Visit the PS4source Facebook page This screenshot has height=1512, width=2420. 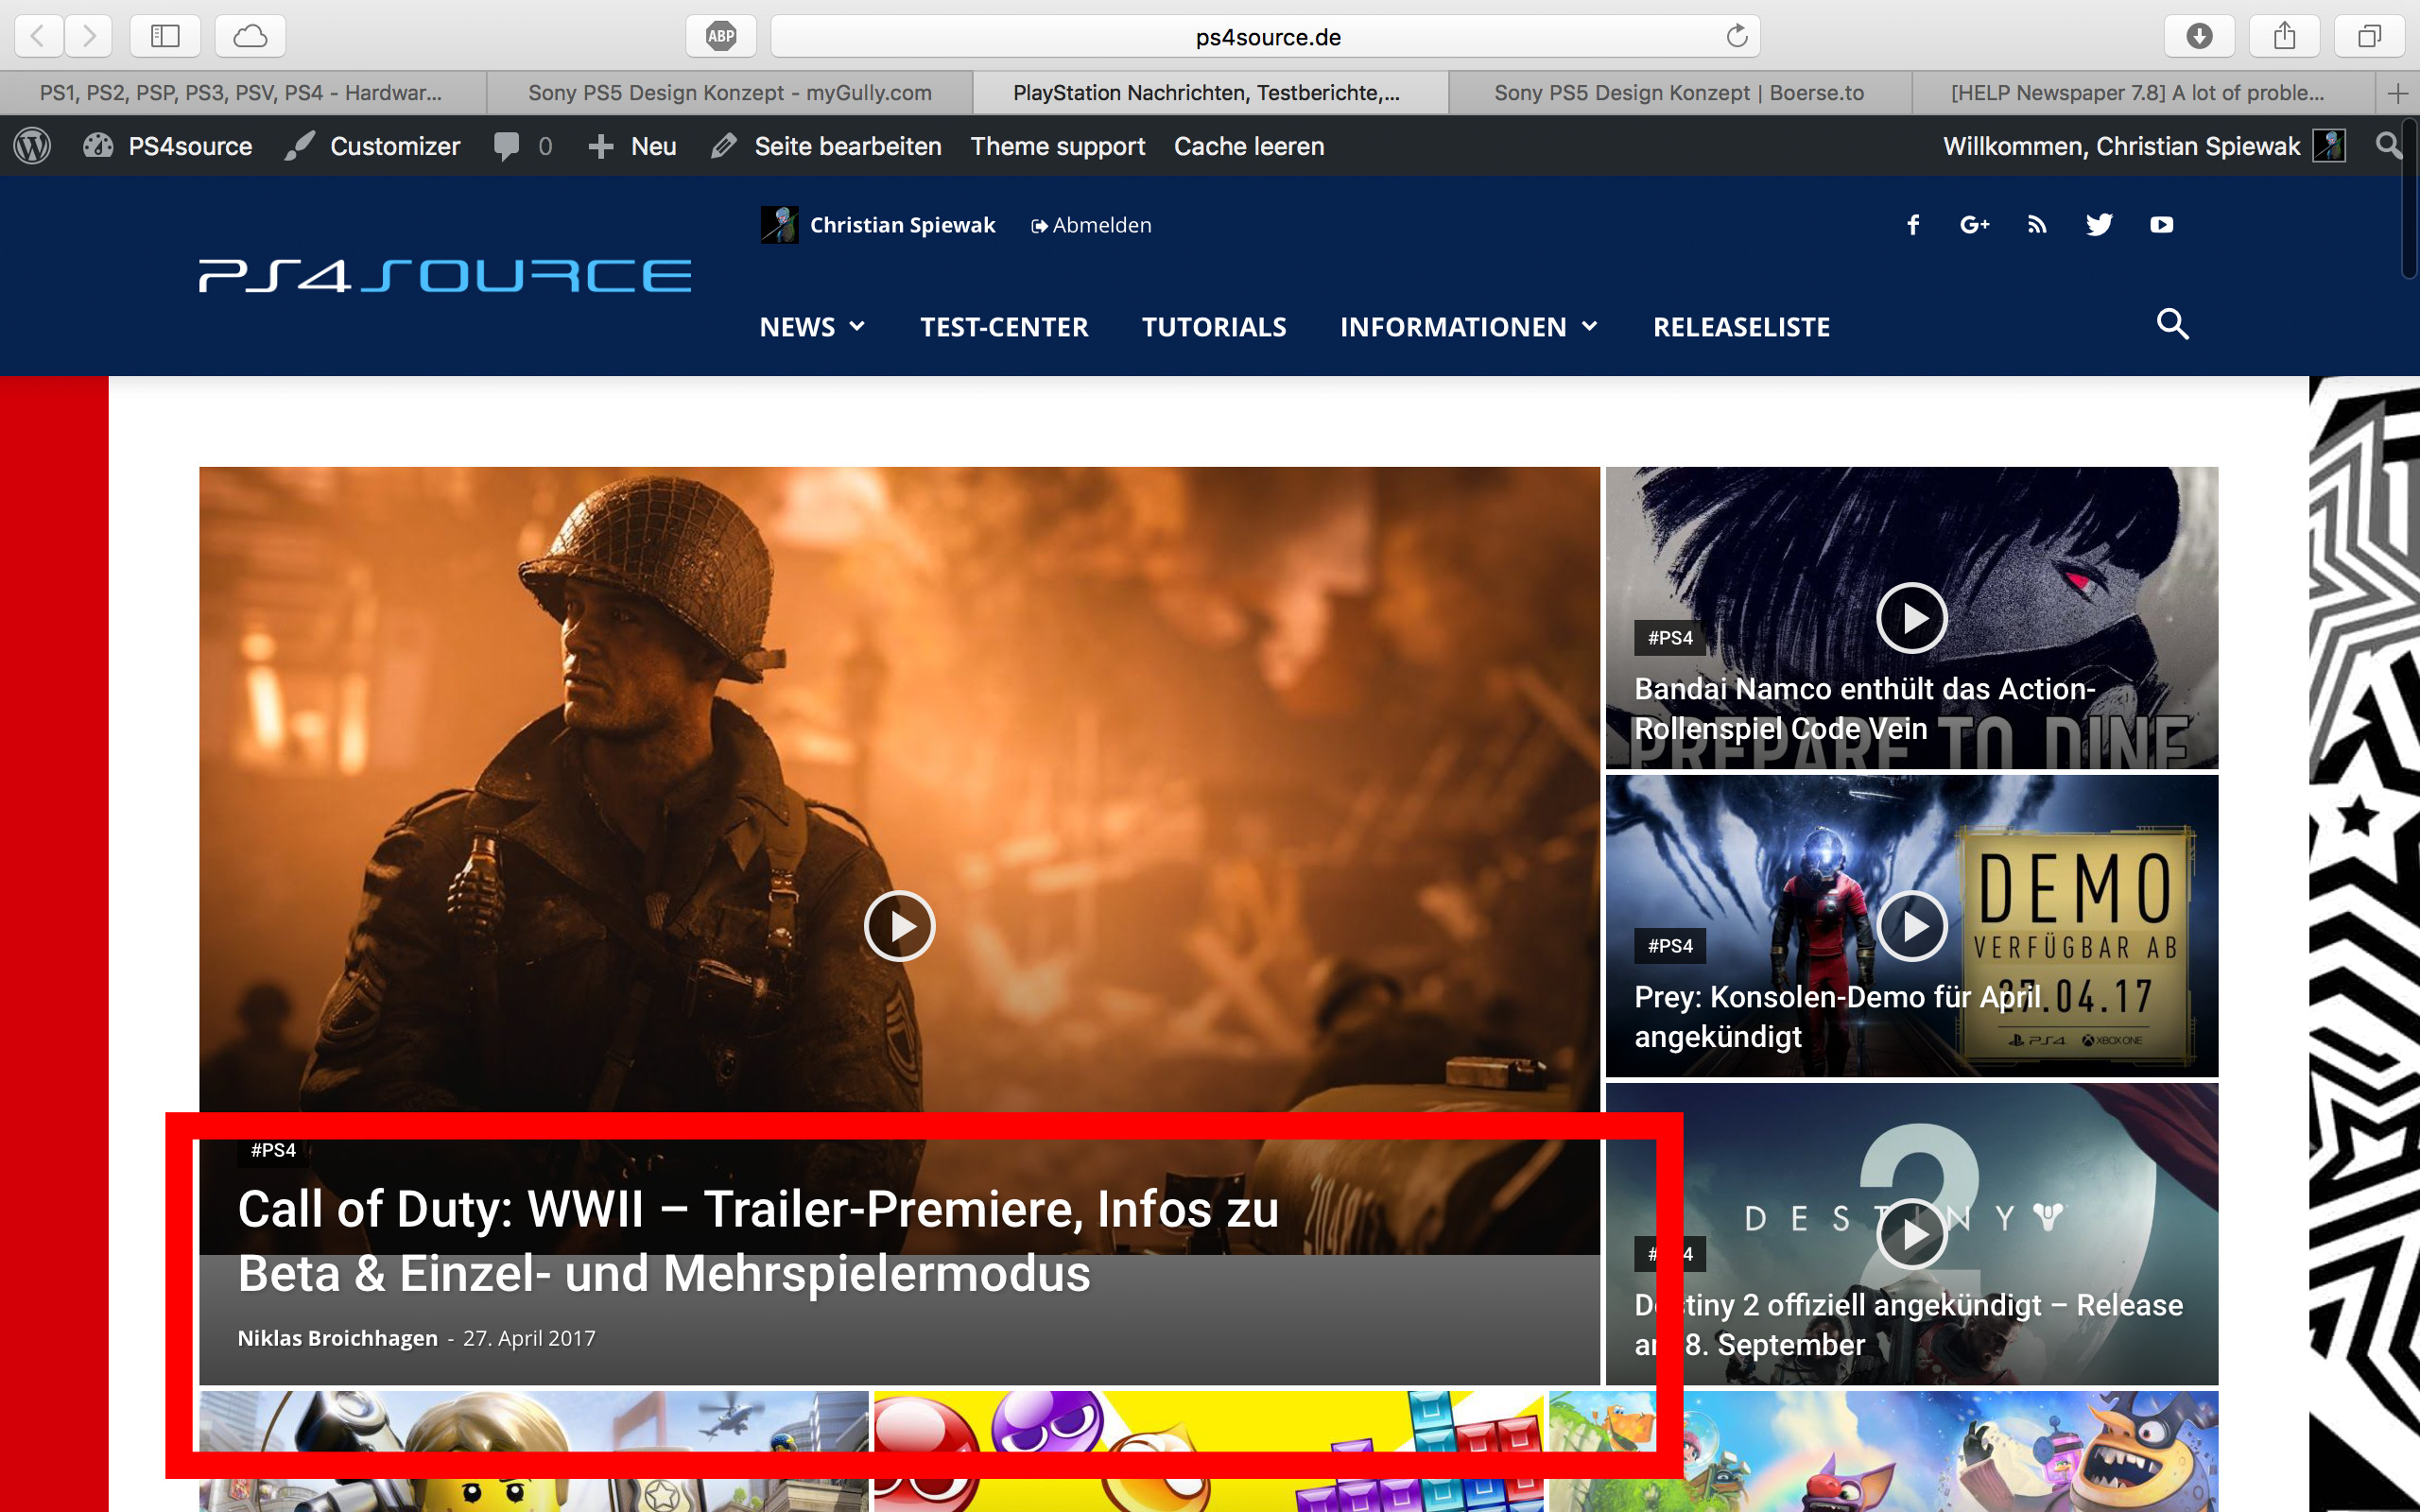click(x=1913, y=225)
